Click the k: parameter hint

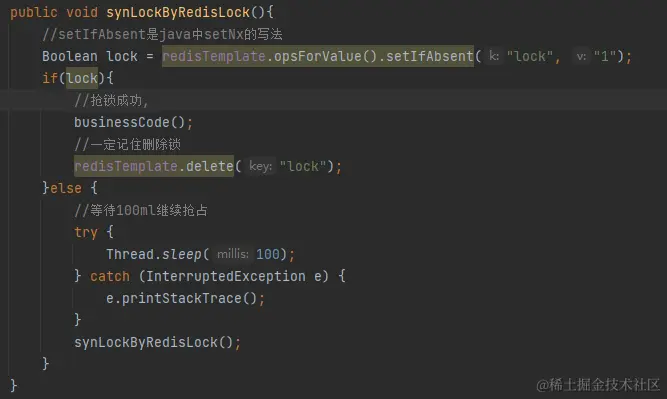tap(493, 56)
